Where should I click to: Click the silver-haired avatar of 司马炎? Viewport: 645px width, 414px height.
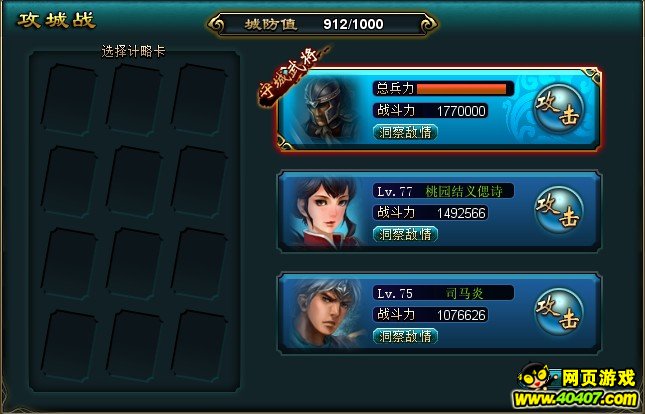pyautogui.click(x=325, y=313)
